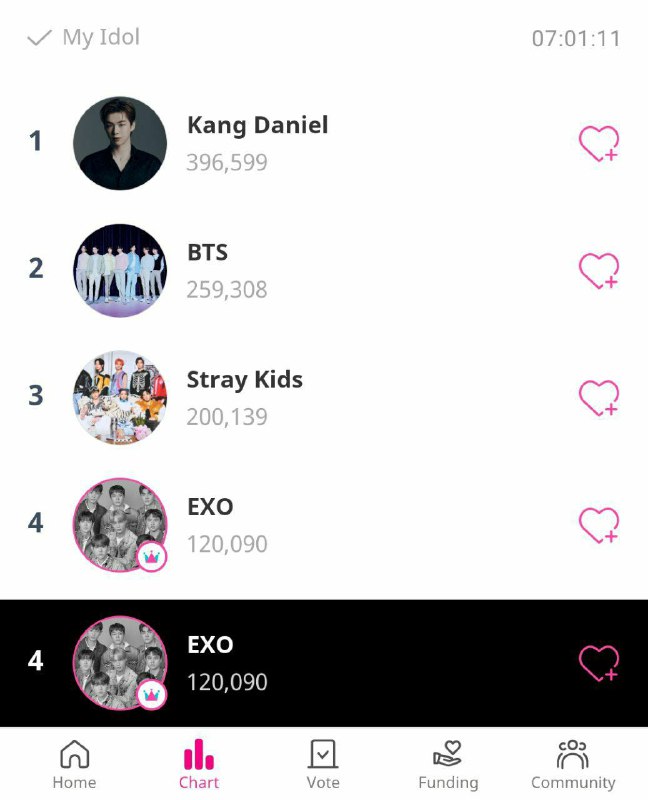Select the Chart tab
Image resolution: width=648 pixels, height=800 pixels.
tap(199, 764)
